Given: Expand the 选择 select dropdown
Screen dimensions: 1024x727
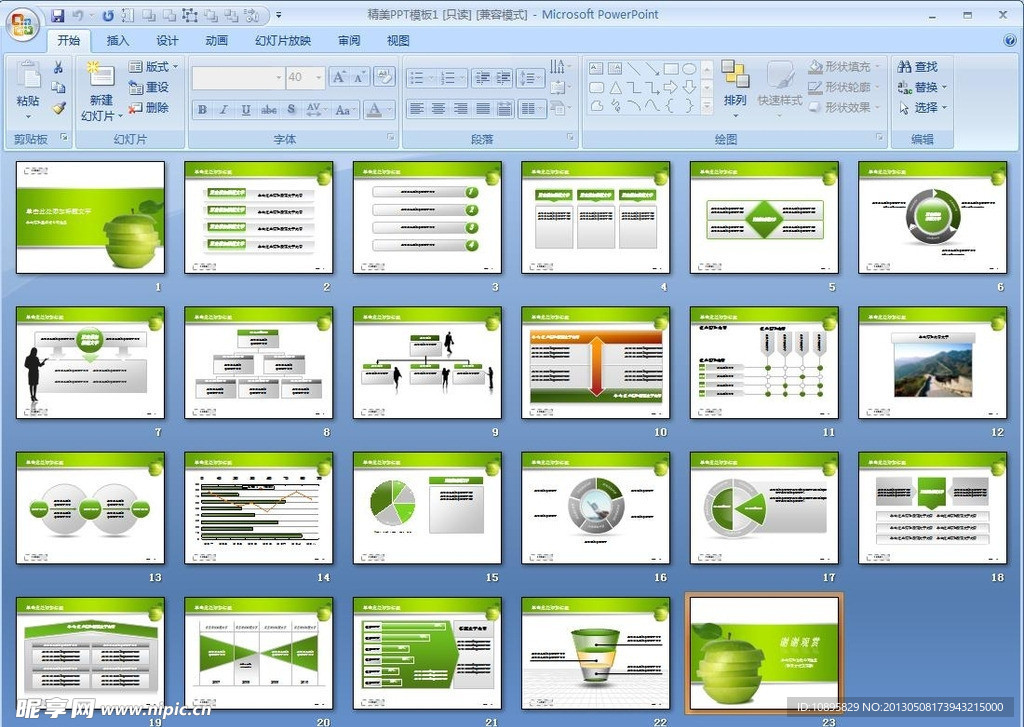Looking at the screenshot, I should (x=943, y=108).
